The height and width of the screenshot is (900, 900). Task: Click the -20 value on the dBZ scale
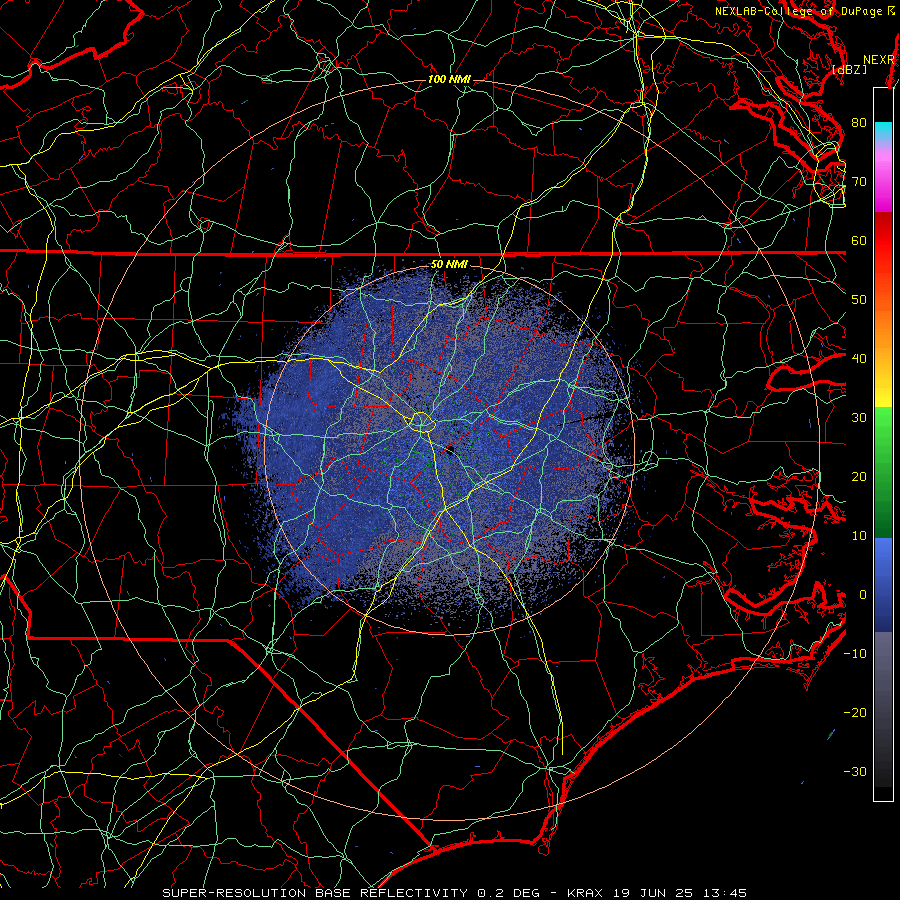pos(855,713)
